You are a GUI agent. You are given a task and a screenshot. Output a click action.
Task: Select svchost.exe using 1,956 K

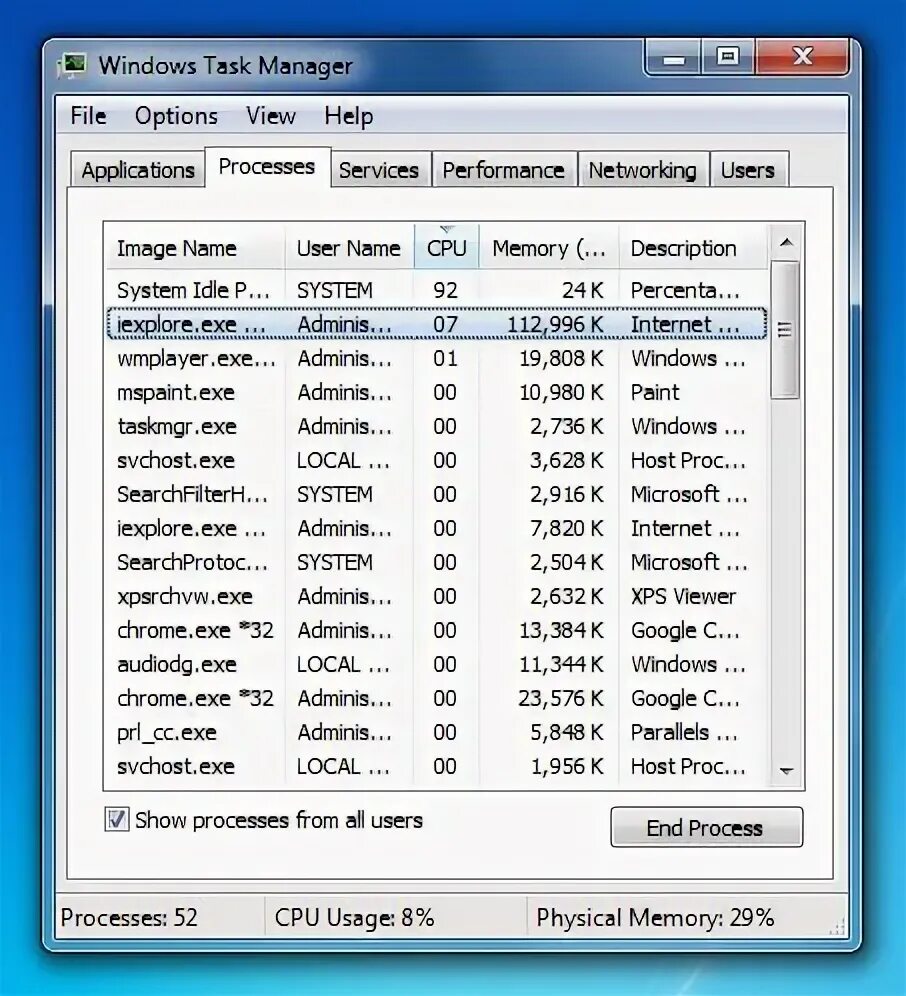(436, 766)
